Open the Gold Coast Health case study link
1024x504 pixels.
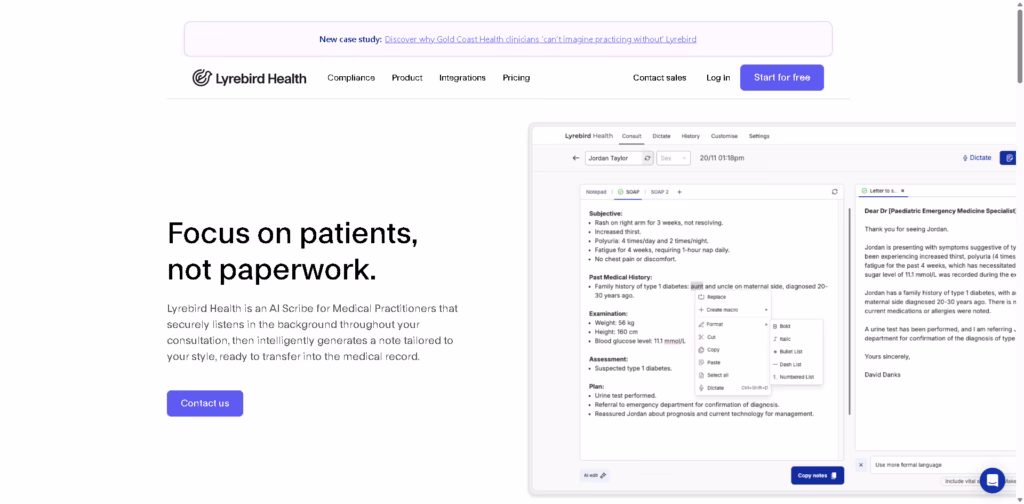coord(540,39)
